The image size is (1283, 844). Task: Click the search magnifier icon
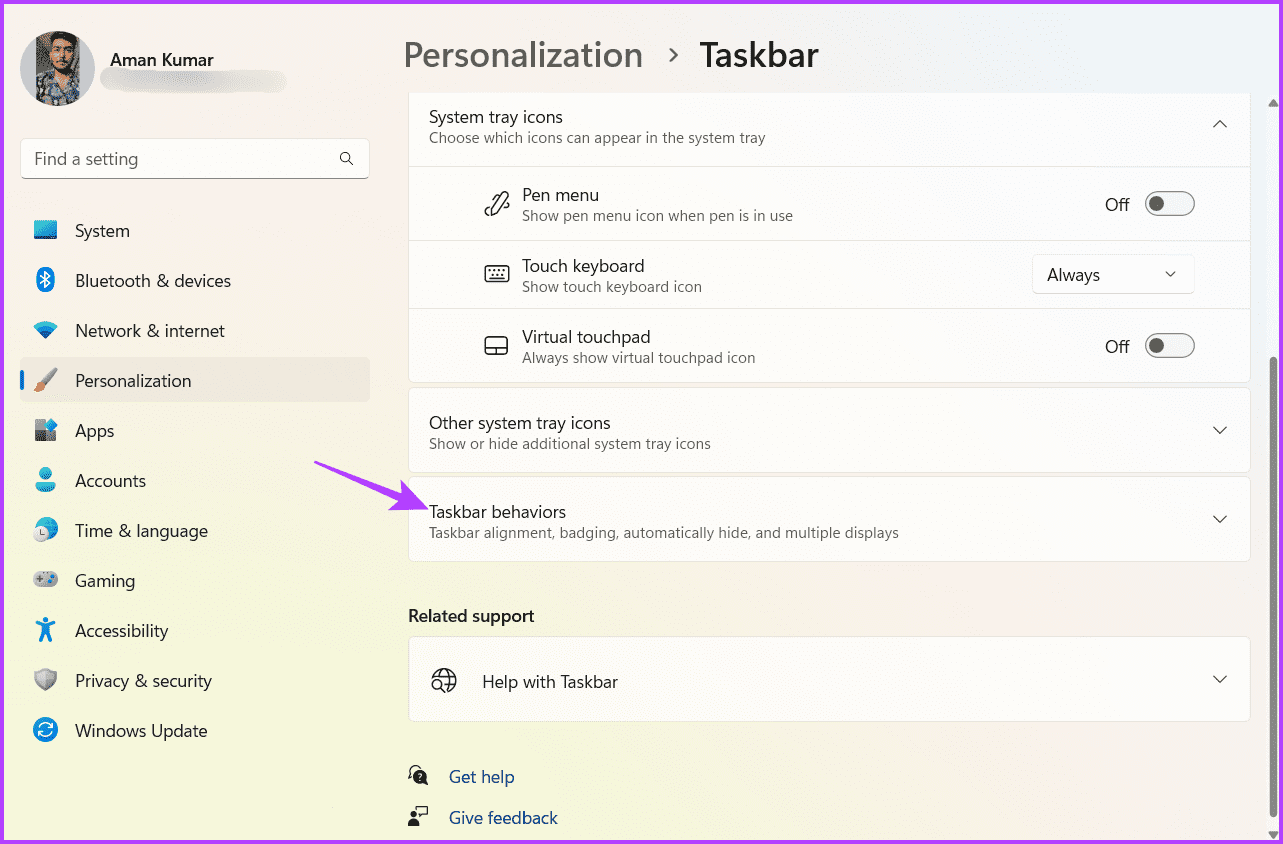tap(346, 159)
